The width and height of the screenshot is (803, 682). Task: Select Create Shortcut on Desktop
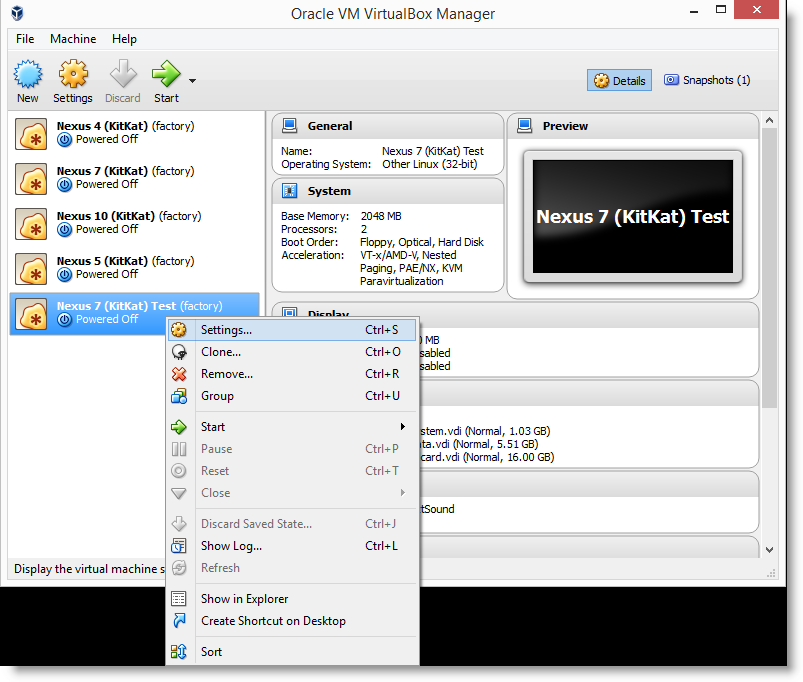point(273,621)
